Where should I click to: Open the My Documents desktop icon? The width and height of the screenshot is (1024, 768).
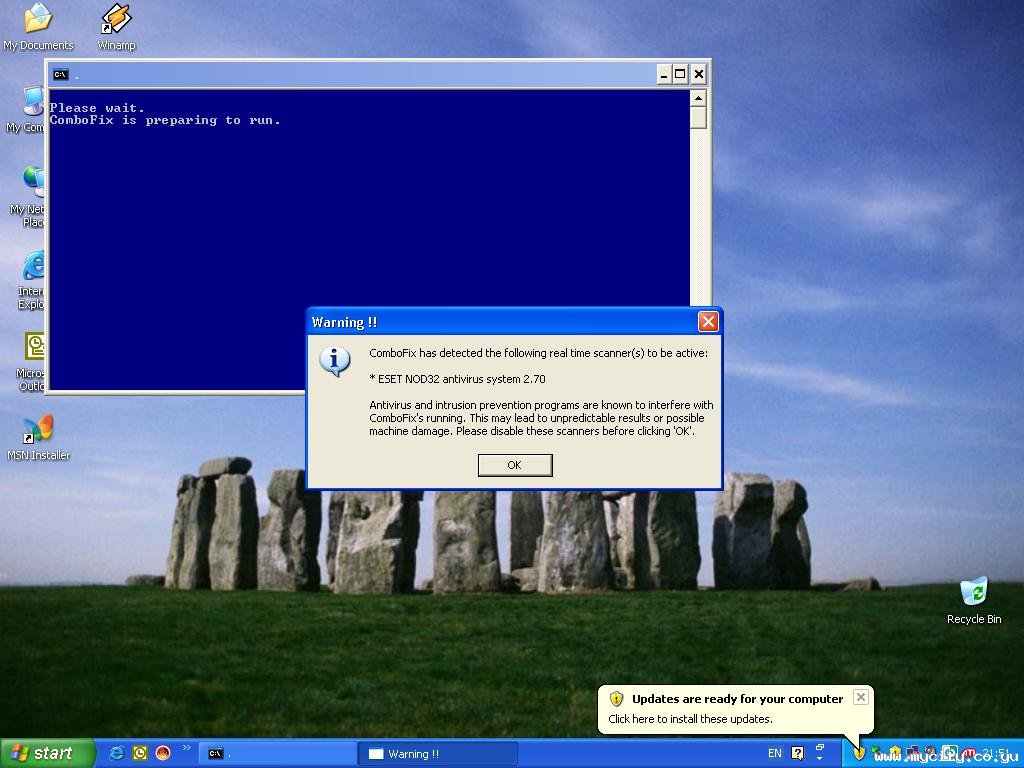coord(38,26)
